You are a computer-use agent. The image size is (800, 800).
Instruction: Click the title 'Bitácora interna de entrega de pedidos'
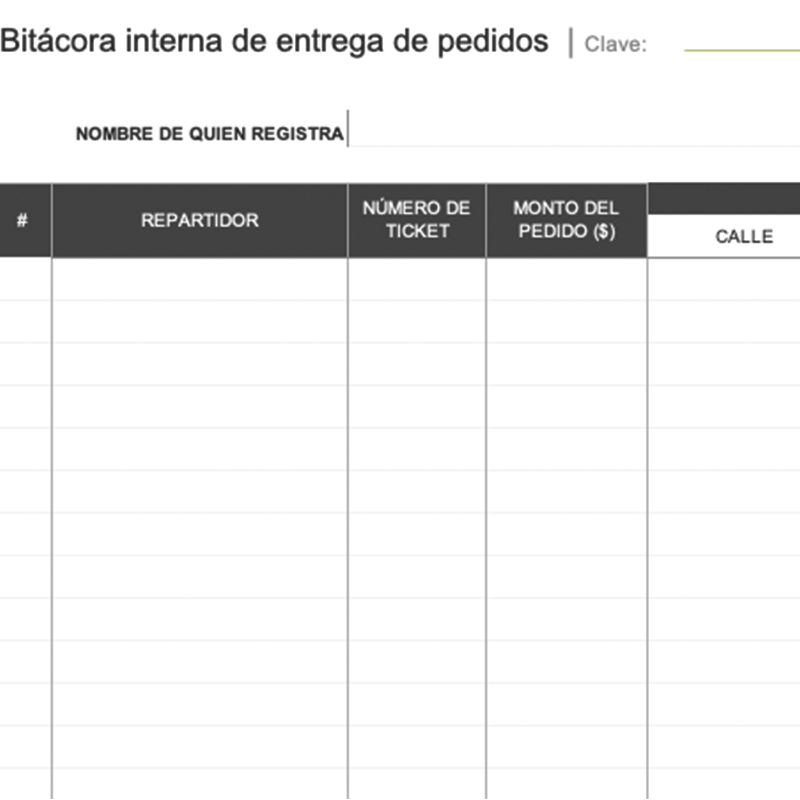[x=275, y=41]
